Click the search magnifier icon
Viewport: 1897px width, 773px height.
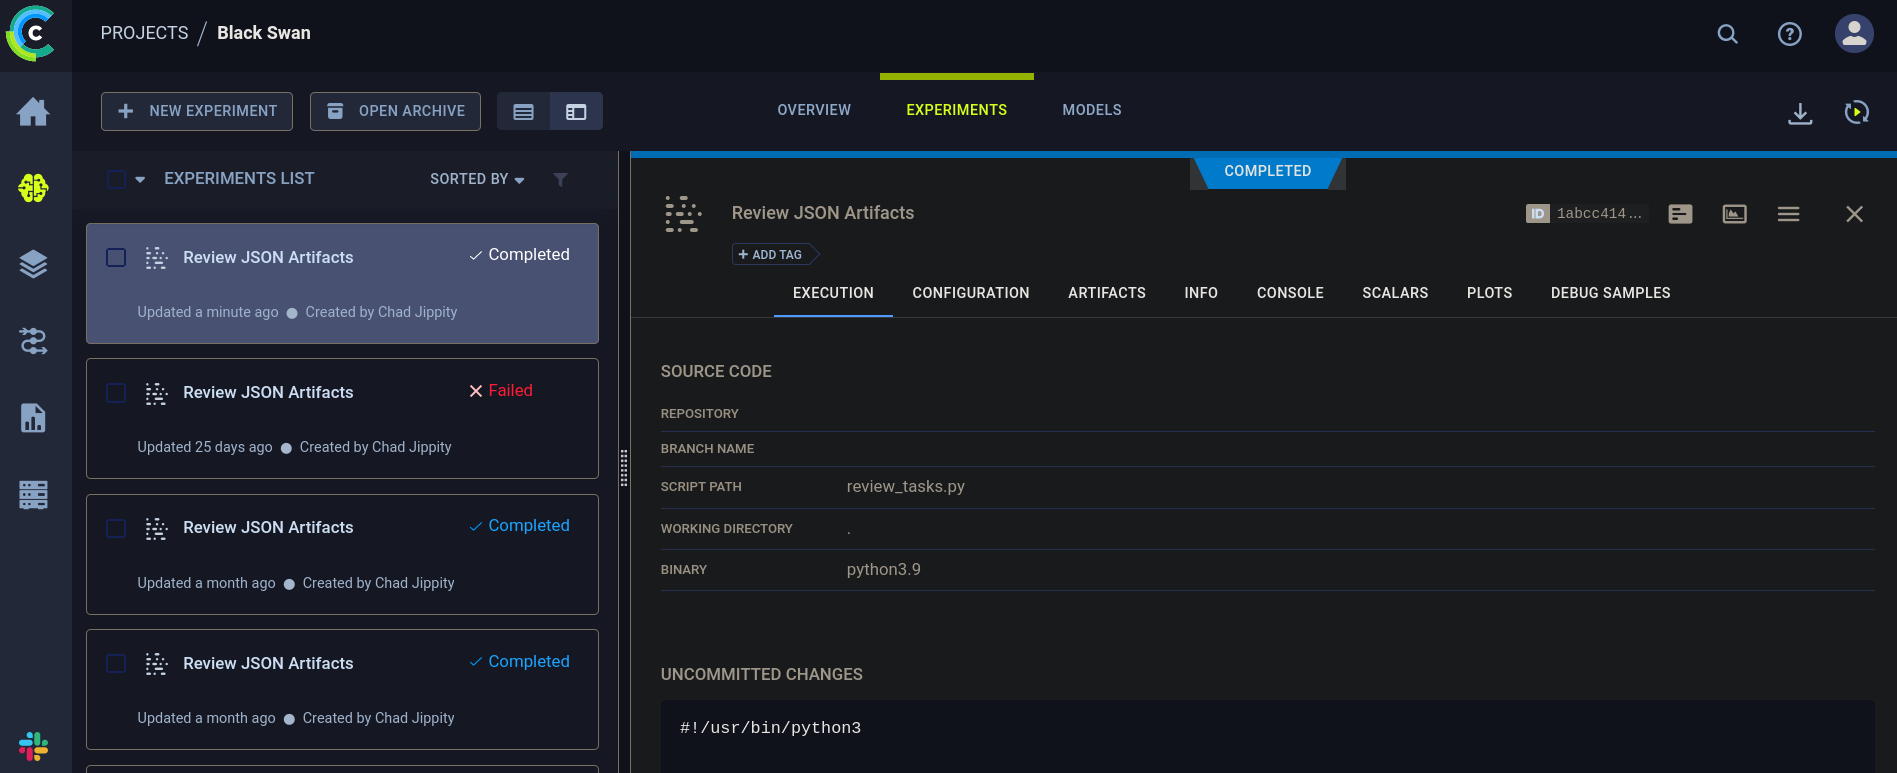(x=1727, y=34)
